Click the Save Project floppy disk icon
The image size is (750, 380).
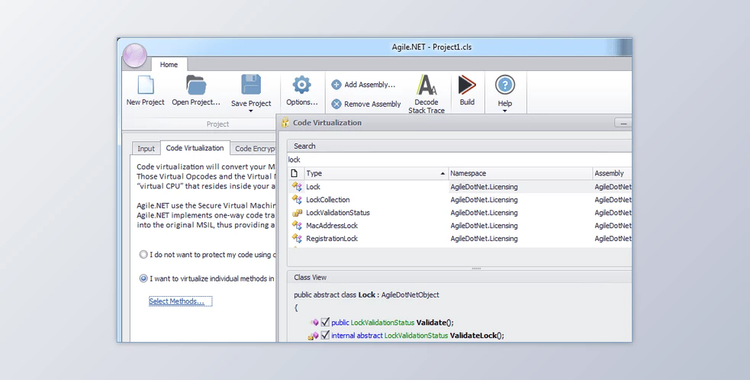251,85
